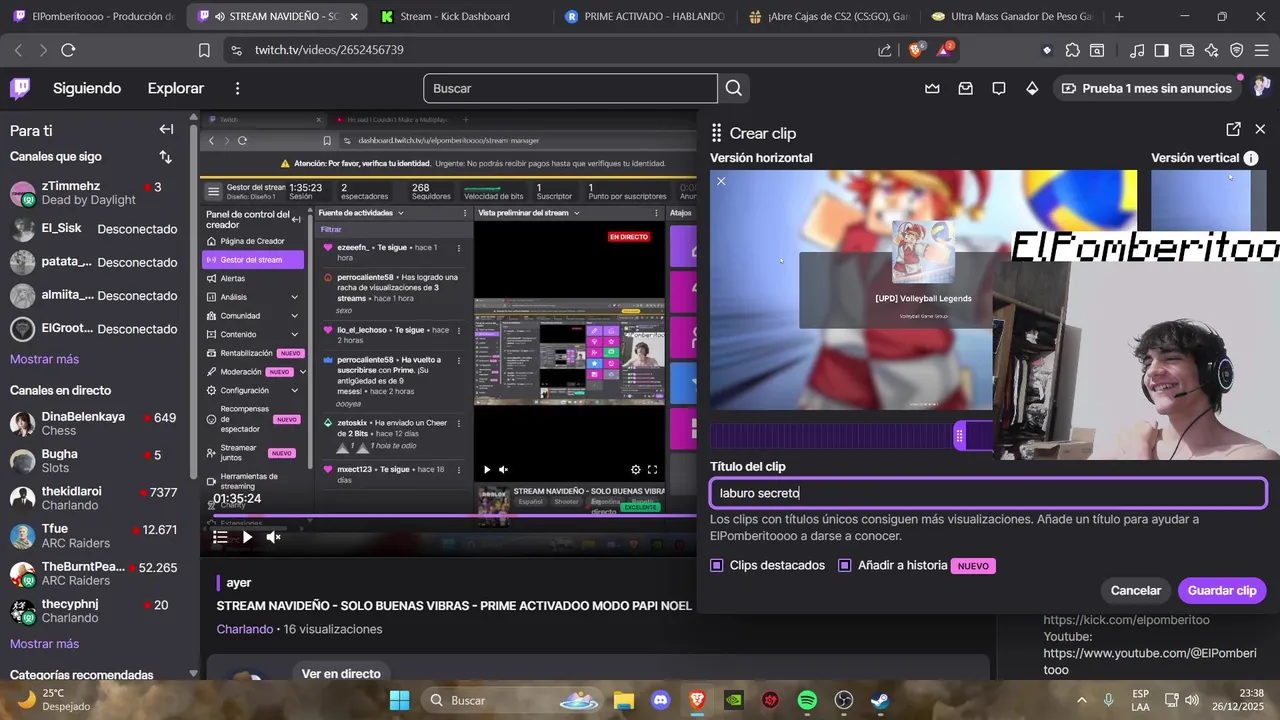Image resolution: width=1280 pixels, height=720 pixels.
Task: Play the VOD video
Action: [247, 537]
